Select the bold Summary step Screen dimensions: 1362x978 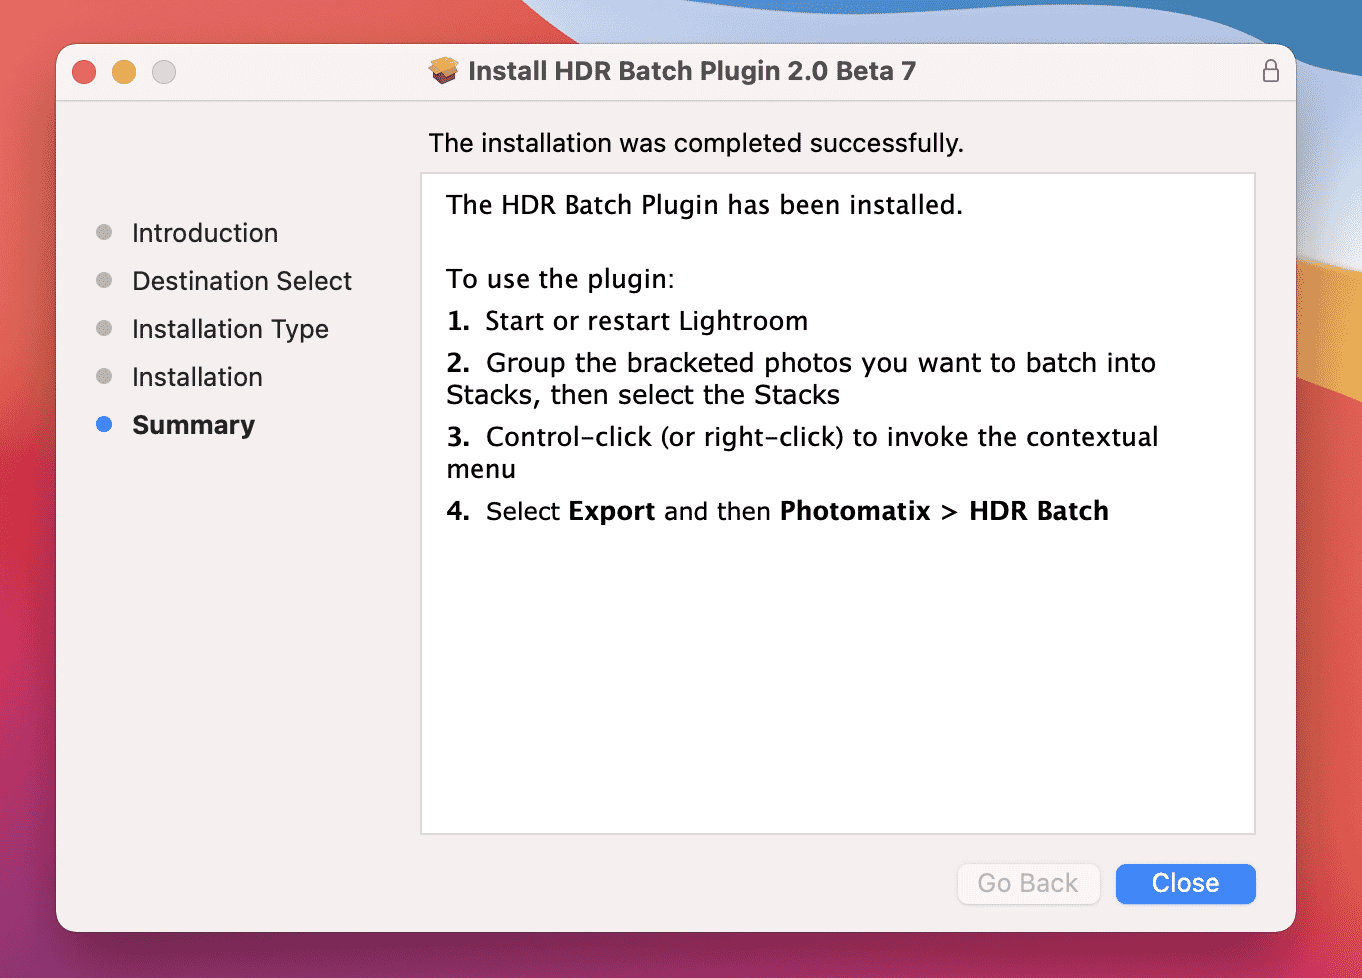193,425
